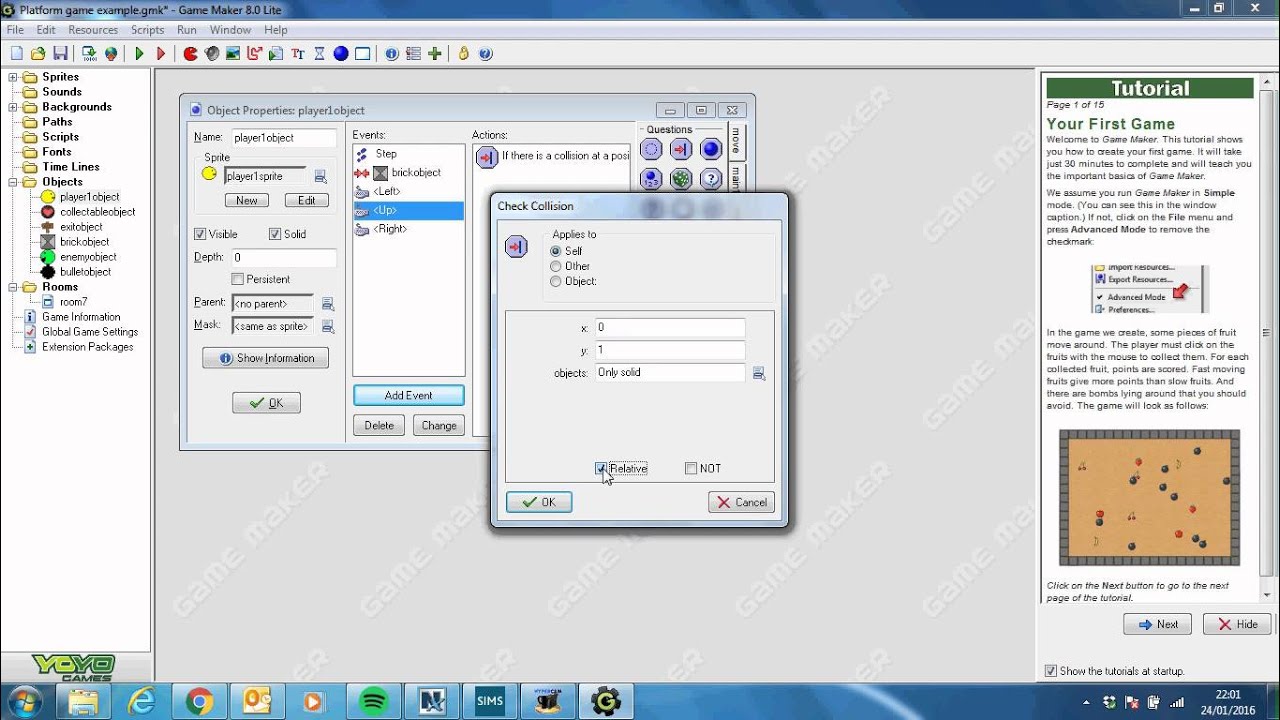
Task: Select the Object radio button
Action: click(556, 281)
